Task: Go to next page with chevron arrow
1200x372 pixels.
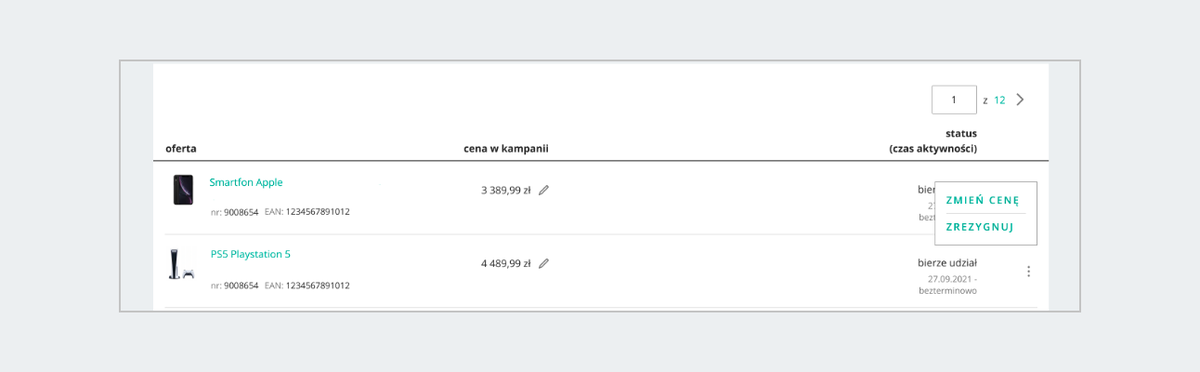Action: tap(1020, 99)
